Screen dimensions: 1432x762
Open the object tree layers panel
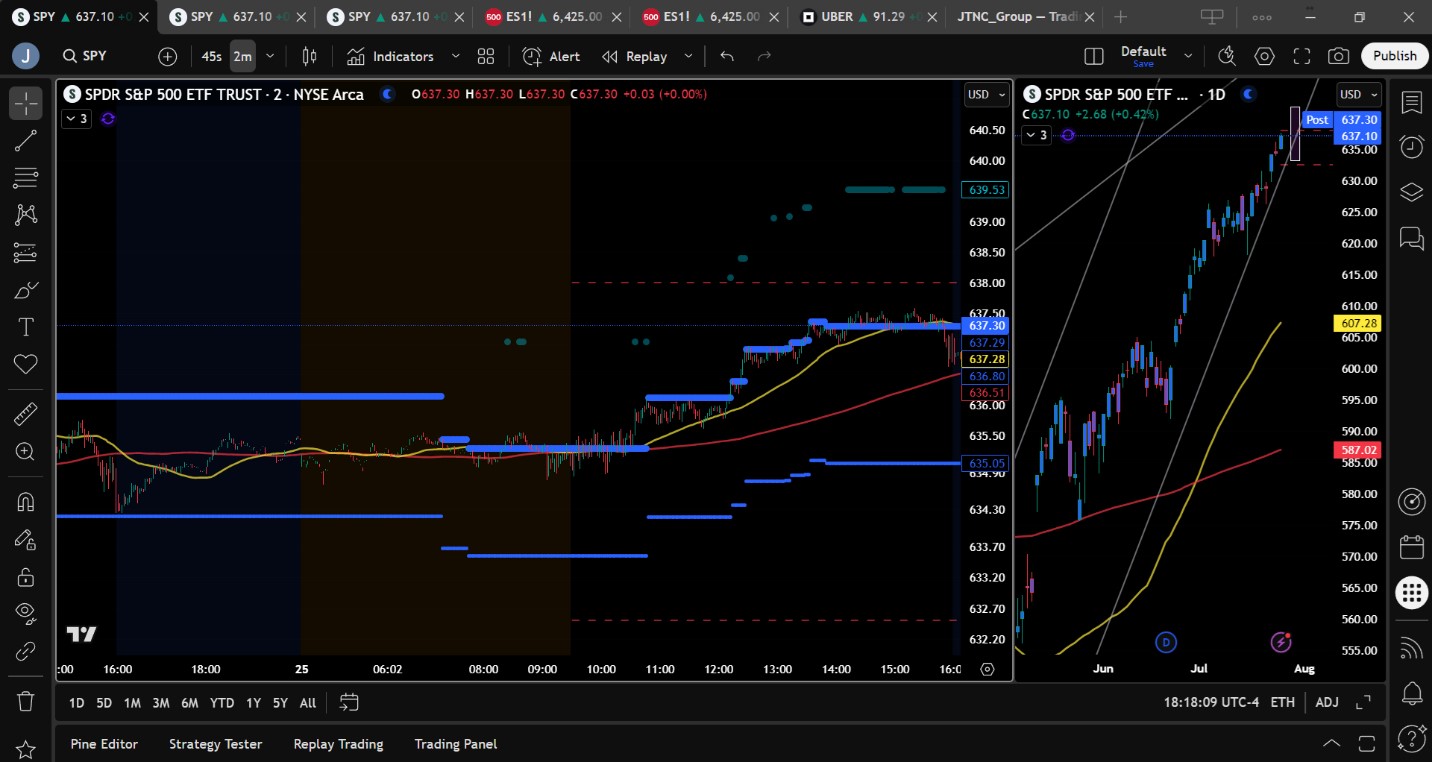click(x=1411, y=192)
